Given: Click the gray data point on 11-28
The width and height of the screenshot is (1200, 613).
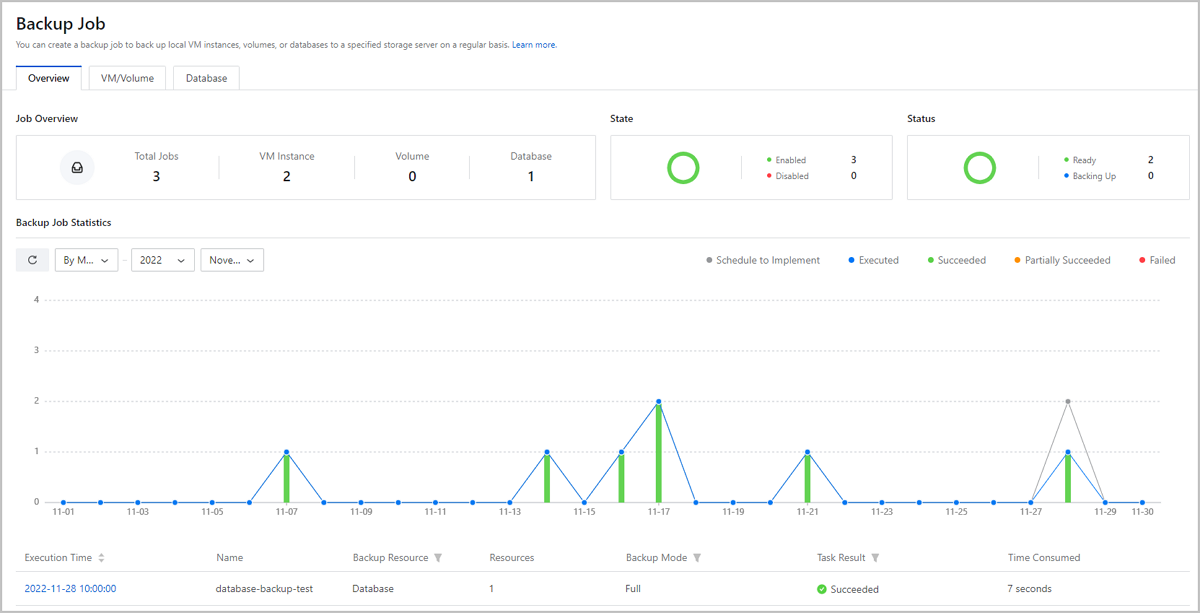Looking at the screenshot, I should (x=1068, y=401).
